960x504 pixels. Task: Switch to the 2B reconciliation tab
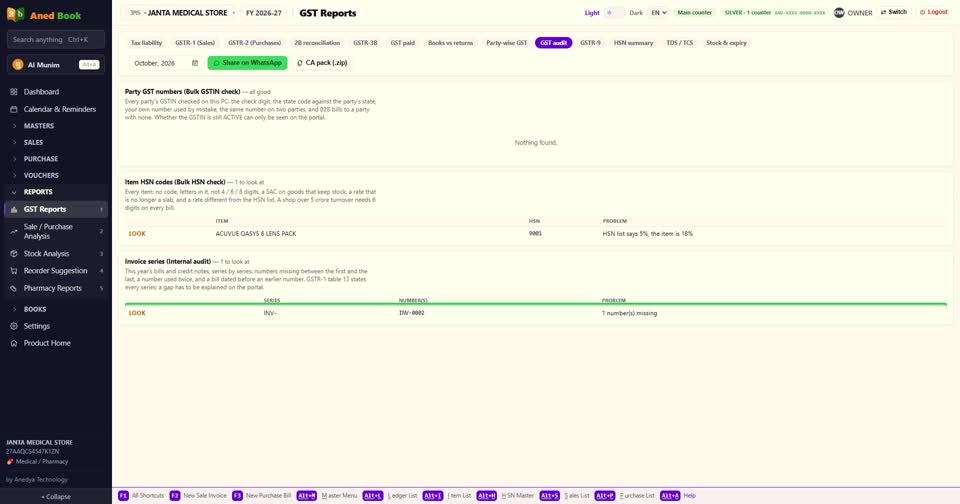317,43
